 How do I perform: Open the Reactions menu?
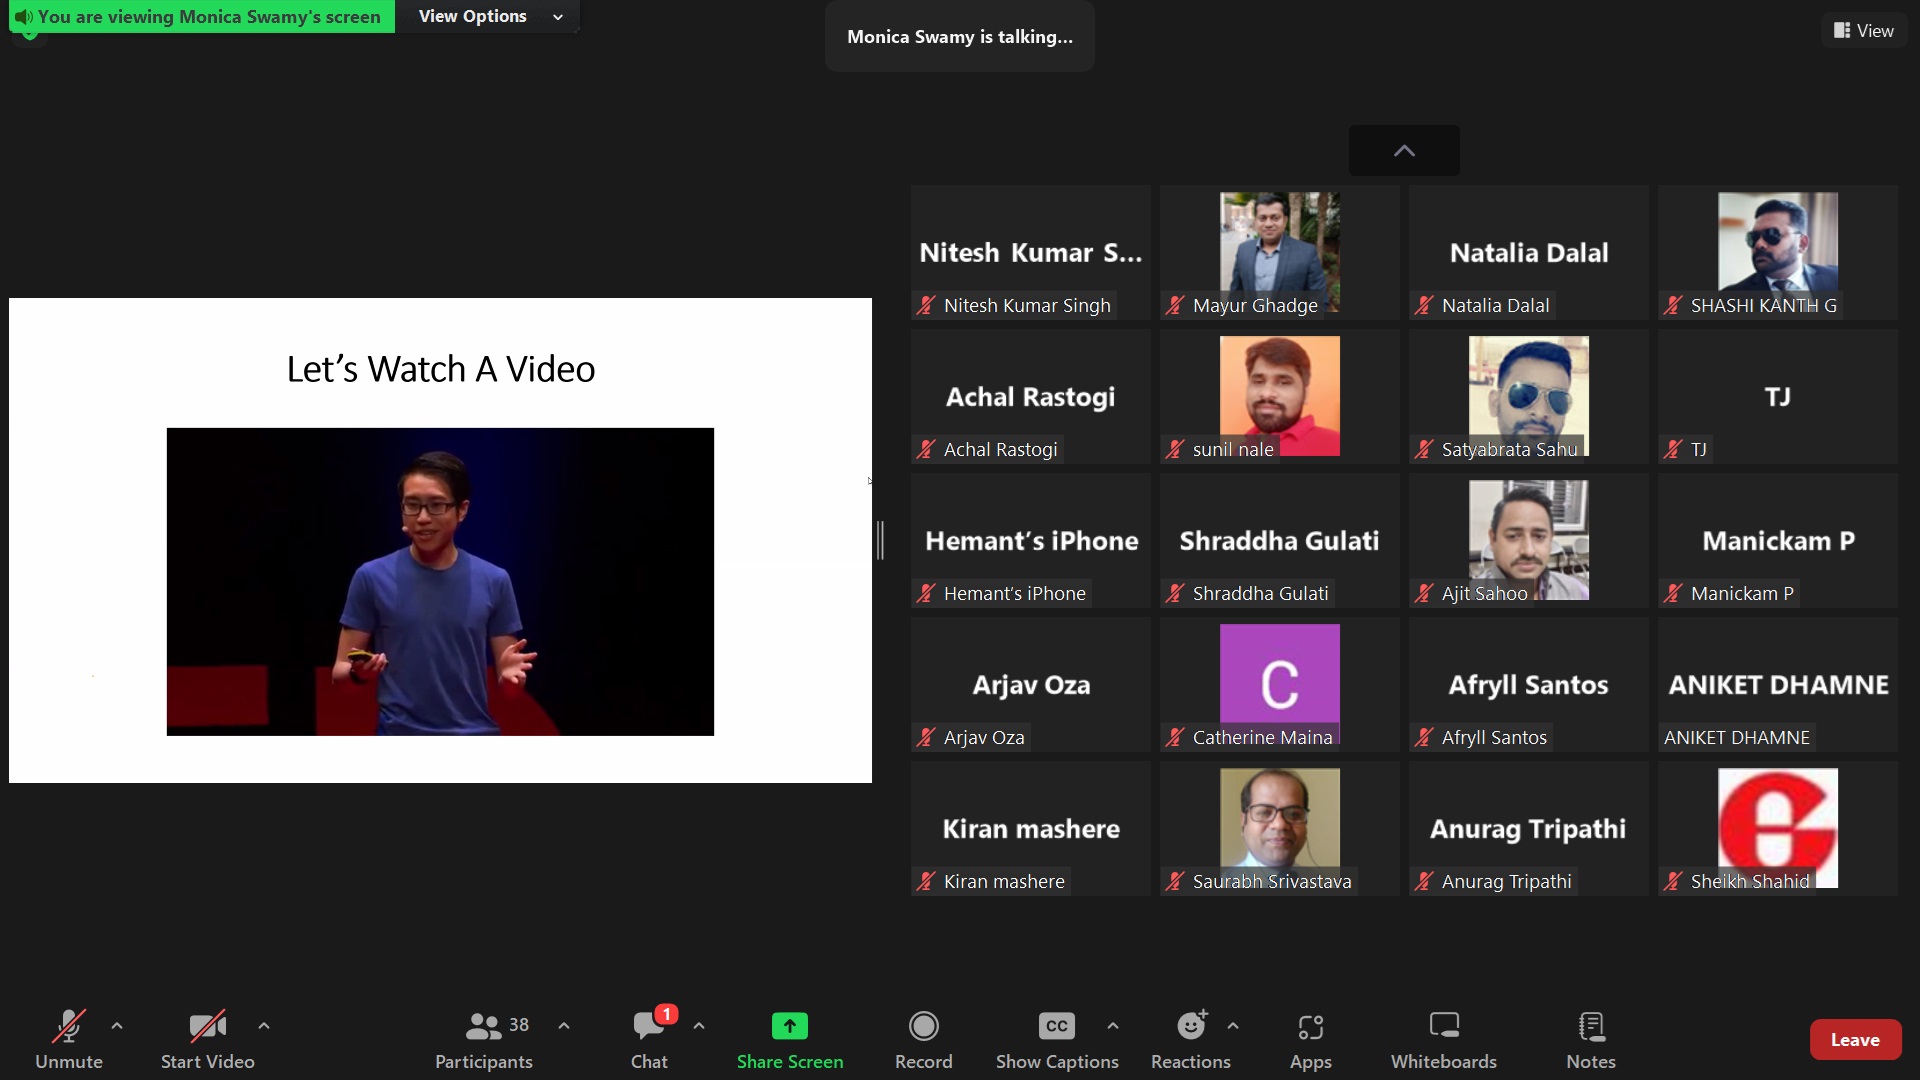click(x=1190, y=1040)
